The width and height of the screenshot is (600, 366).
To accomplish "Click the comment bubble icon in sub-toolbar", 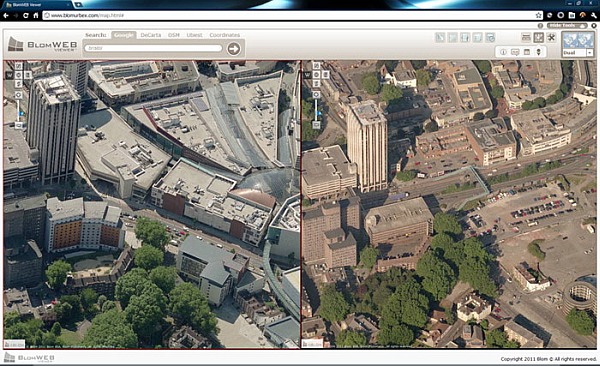I will pos(515,52).
